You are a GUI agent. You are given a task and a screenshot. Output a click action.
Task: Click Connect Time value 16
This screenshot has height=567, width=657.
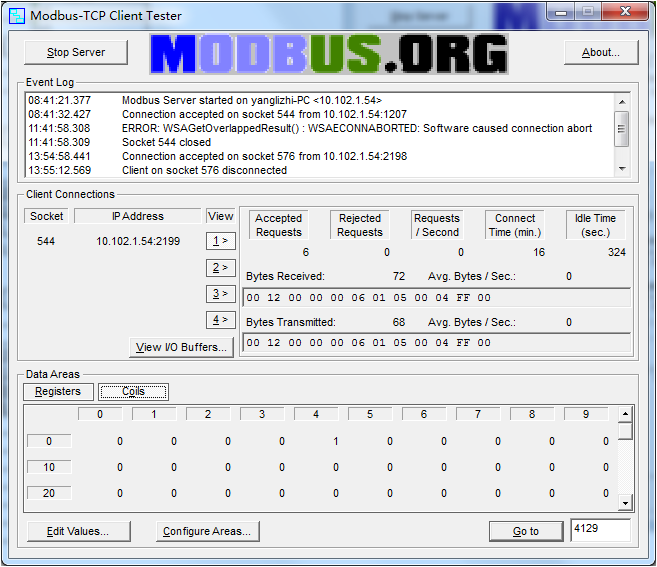(x=539, y=252)
